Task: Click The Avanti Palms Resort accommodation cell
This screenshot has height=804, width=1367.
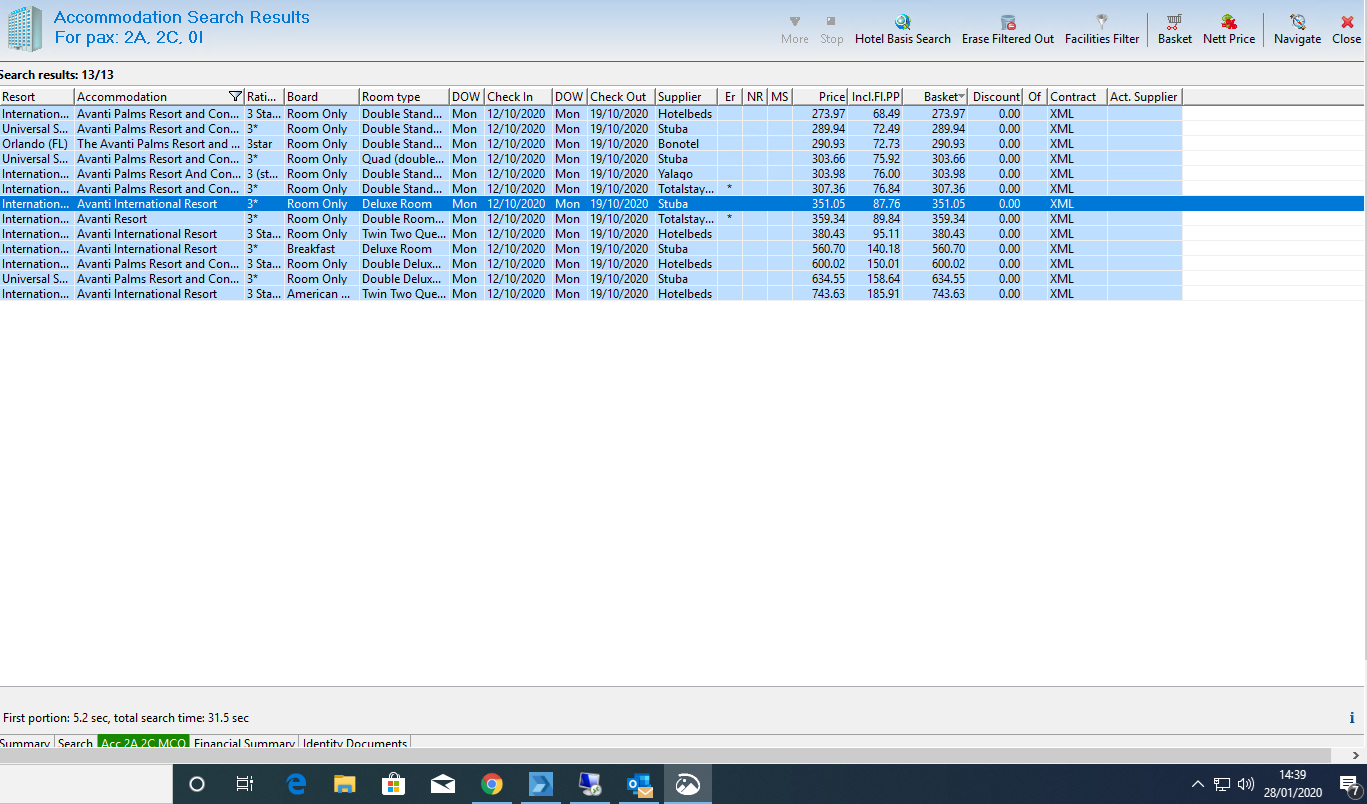Action: tap(159, 144)
